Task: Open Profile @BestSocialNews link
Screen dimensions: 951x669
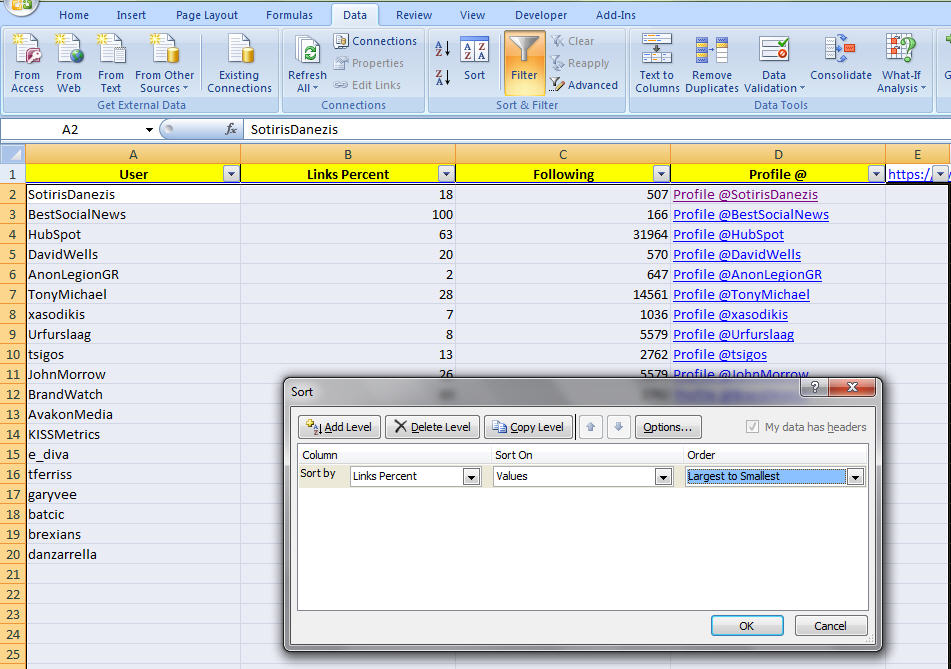Action: tap(751, 215)
